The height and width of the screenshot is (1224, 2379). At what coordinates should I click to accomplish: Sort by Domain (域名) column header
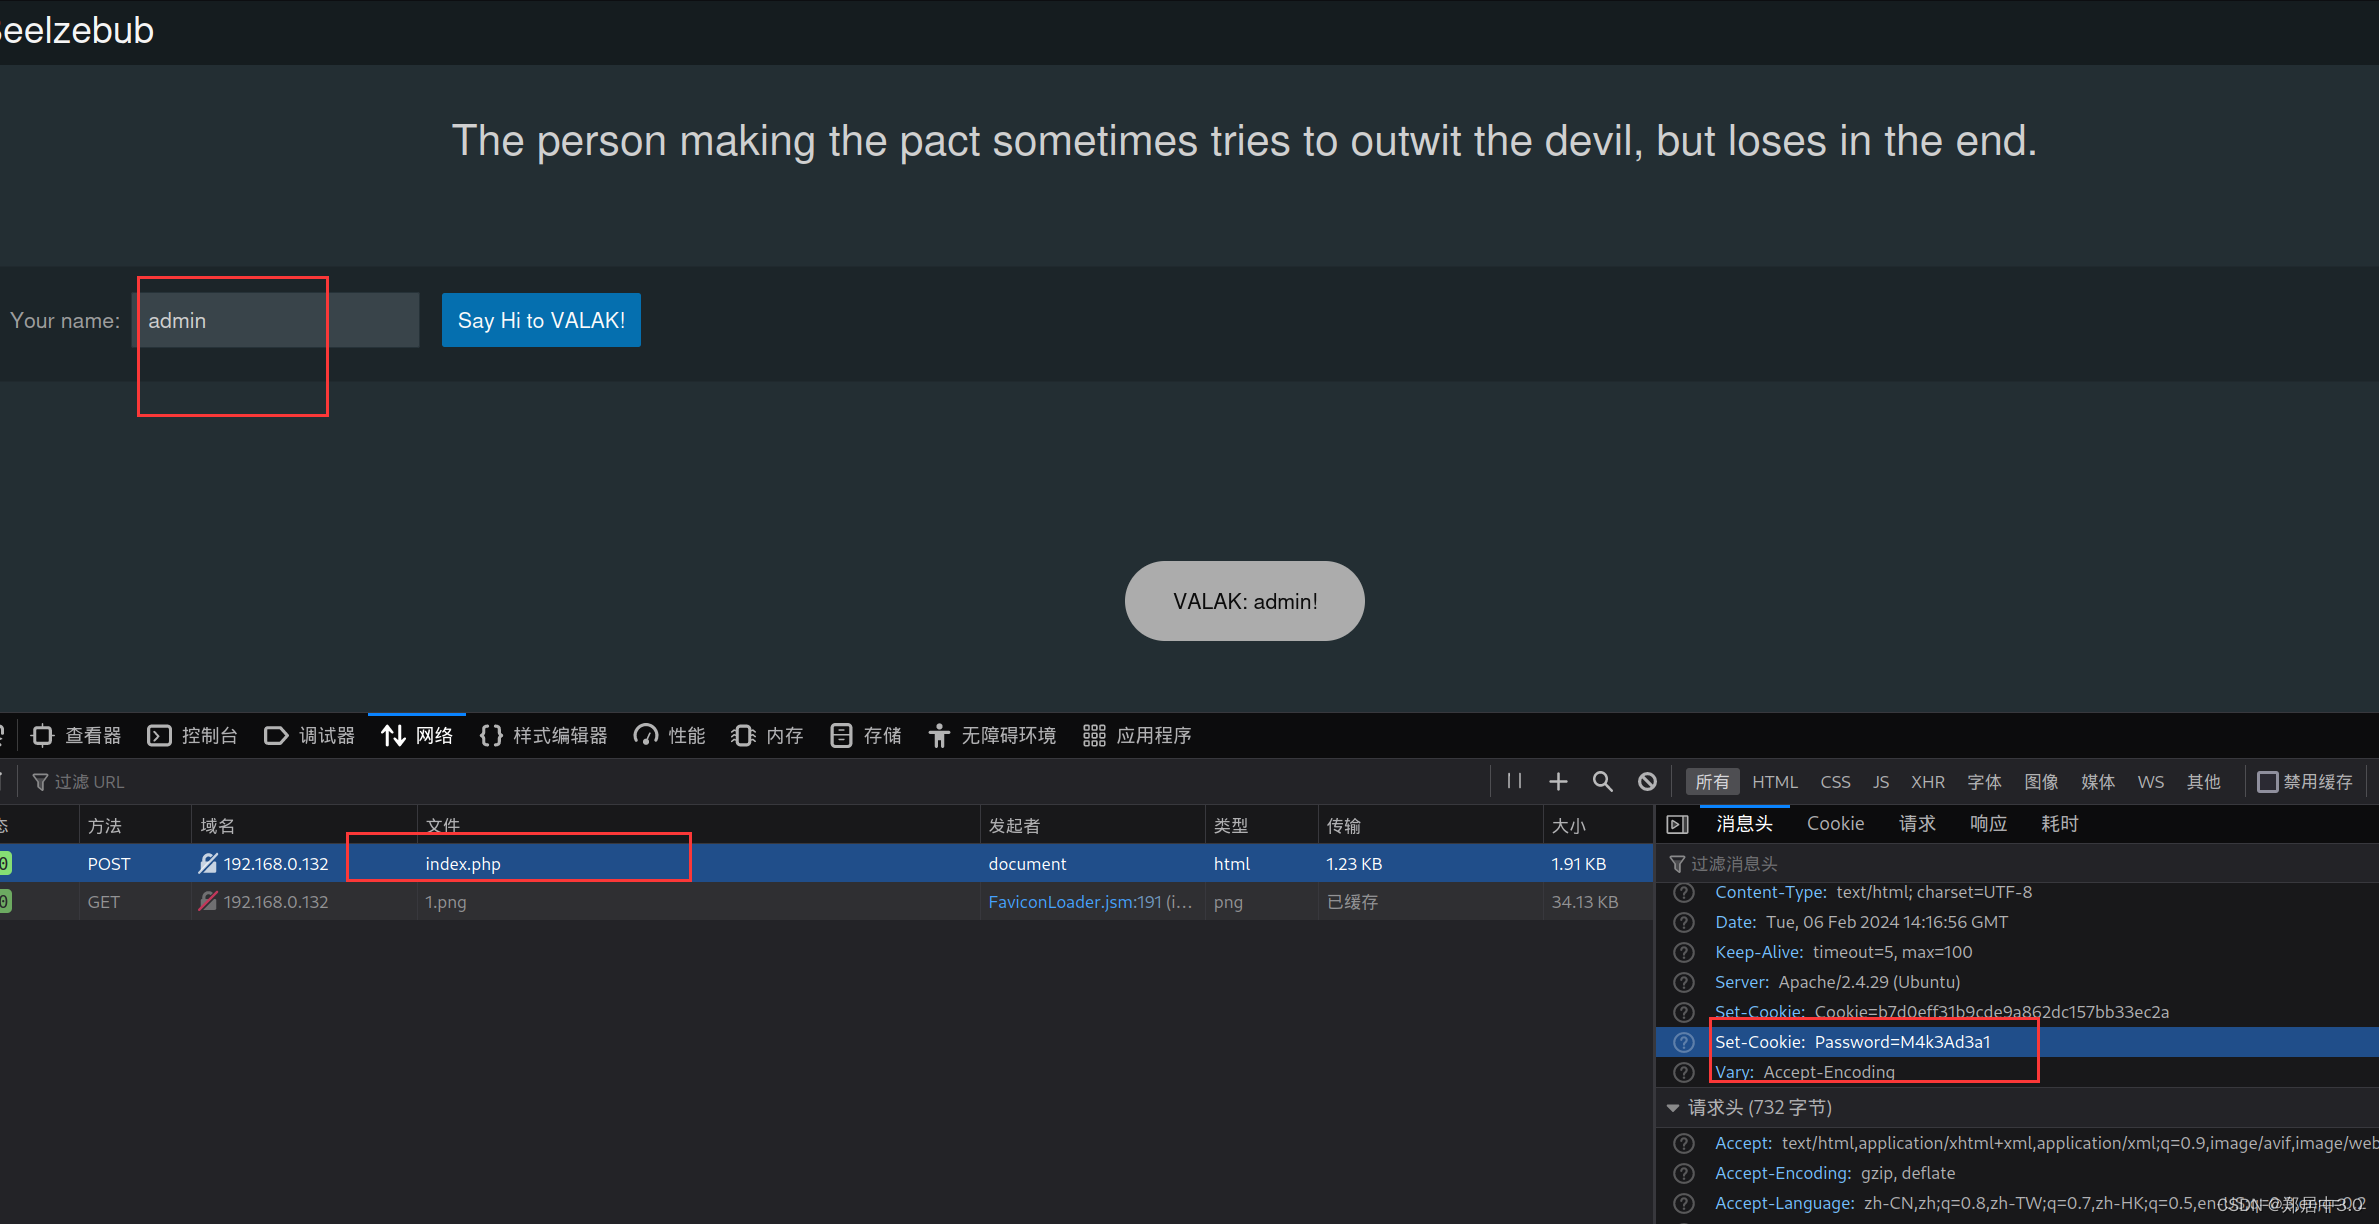(304, 826)
